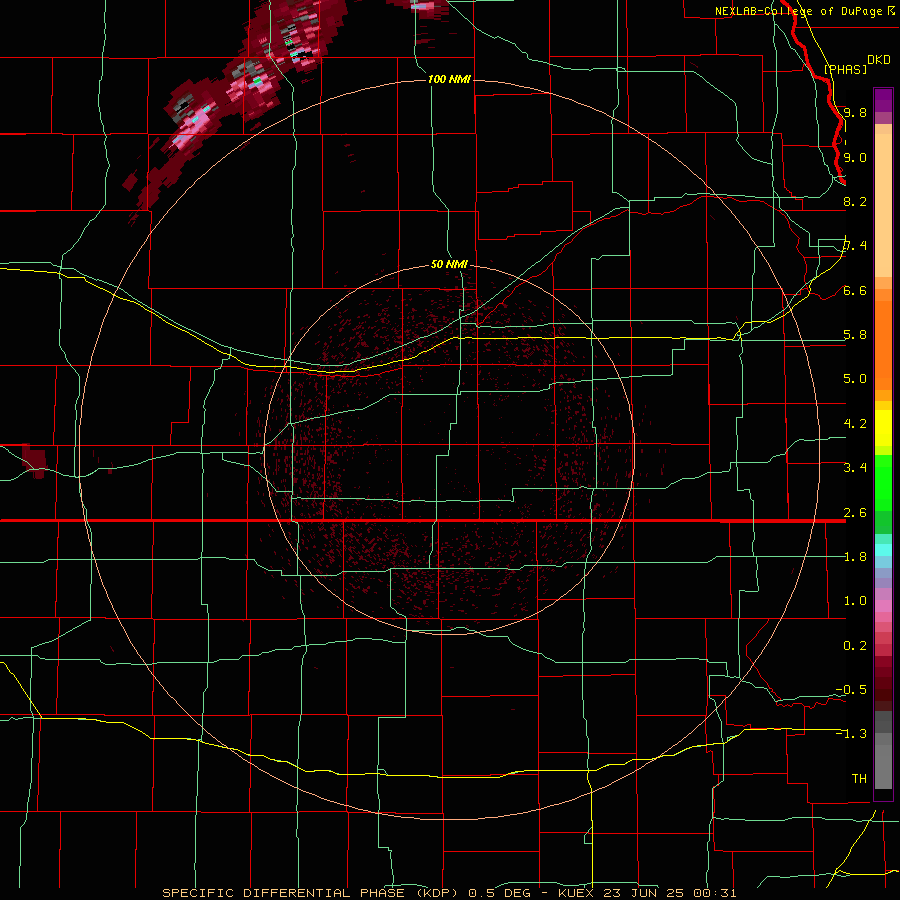Click the [PHAS] label above color scale
This screenshot has height=900, width=900.
click(x=845, y=70)
